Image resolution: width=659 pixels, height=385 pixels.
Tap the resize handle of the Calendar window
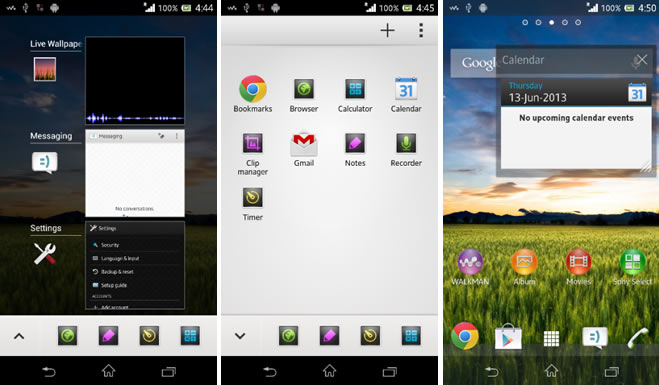pyautogui.click(x=646, y=166)
